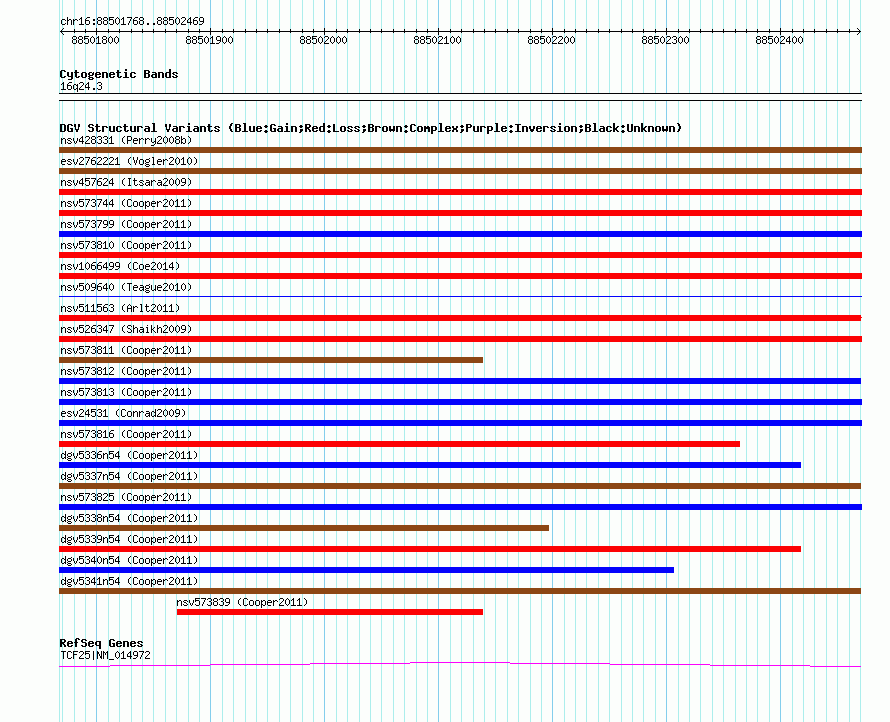This screenshot has height=722, width=890.
Task: Click the nsv573813 (Cooper2011) label
Action: click(x=126, y=392)
